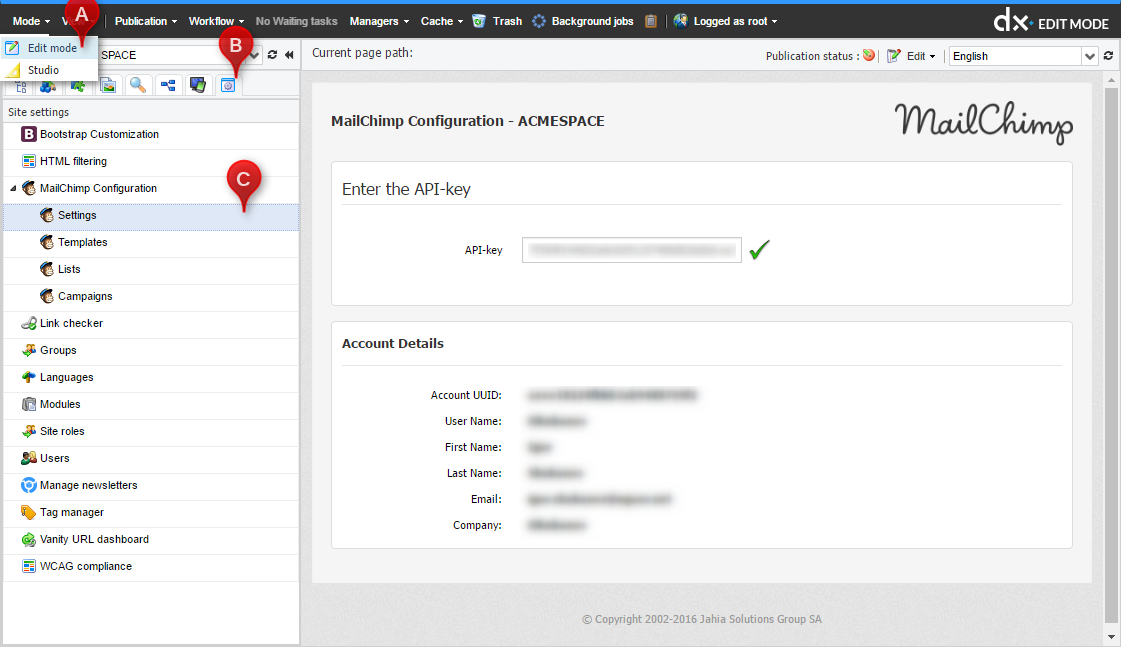Select Studio from the Mode menu
The width and height of the screenshot is (1121, 647).
[43, 70]
